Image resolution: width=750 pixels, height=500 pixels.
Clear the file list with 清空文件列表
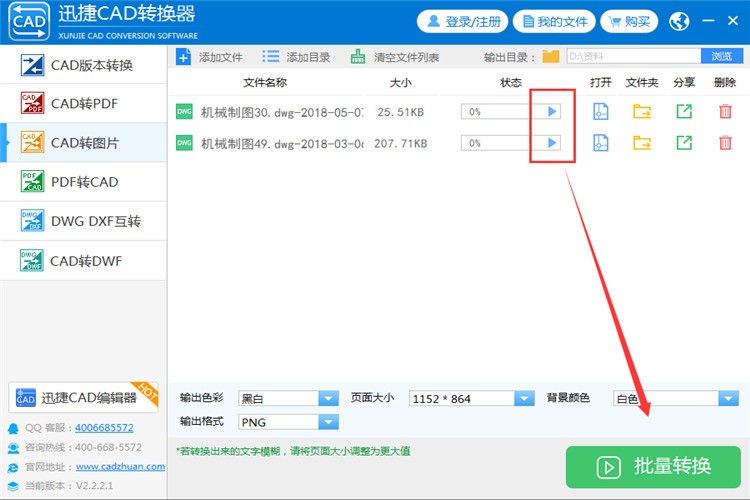[395, 57]
